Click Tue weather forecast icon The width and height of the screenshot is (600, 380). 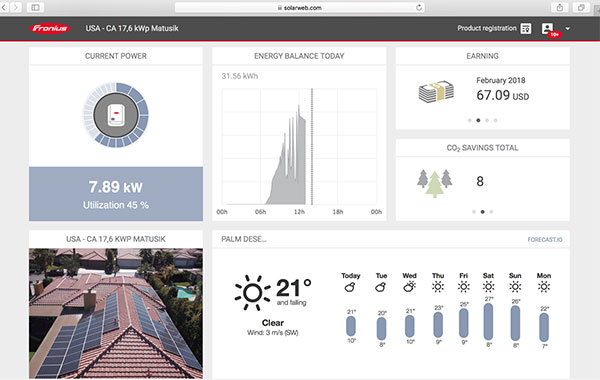tap(381, 287)
